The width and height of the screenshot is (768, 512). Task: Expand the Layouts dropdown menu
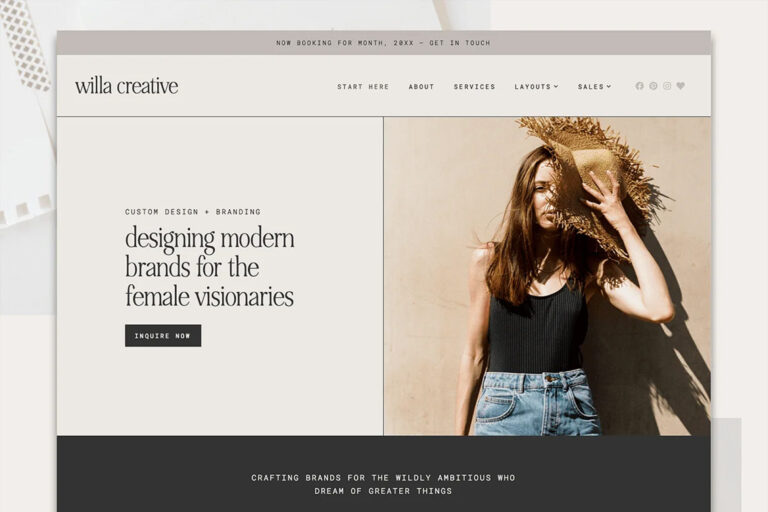tap(536, 87)
